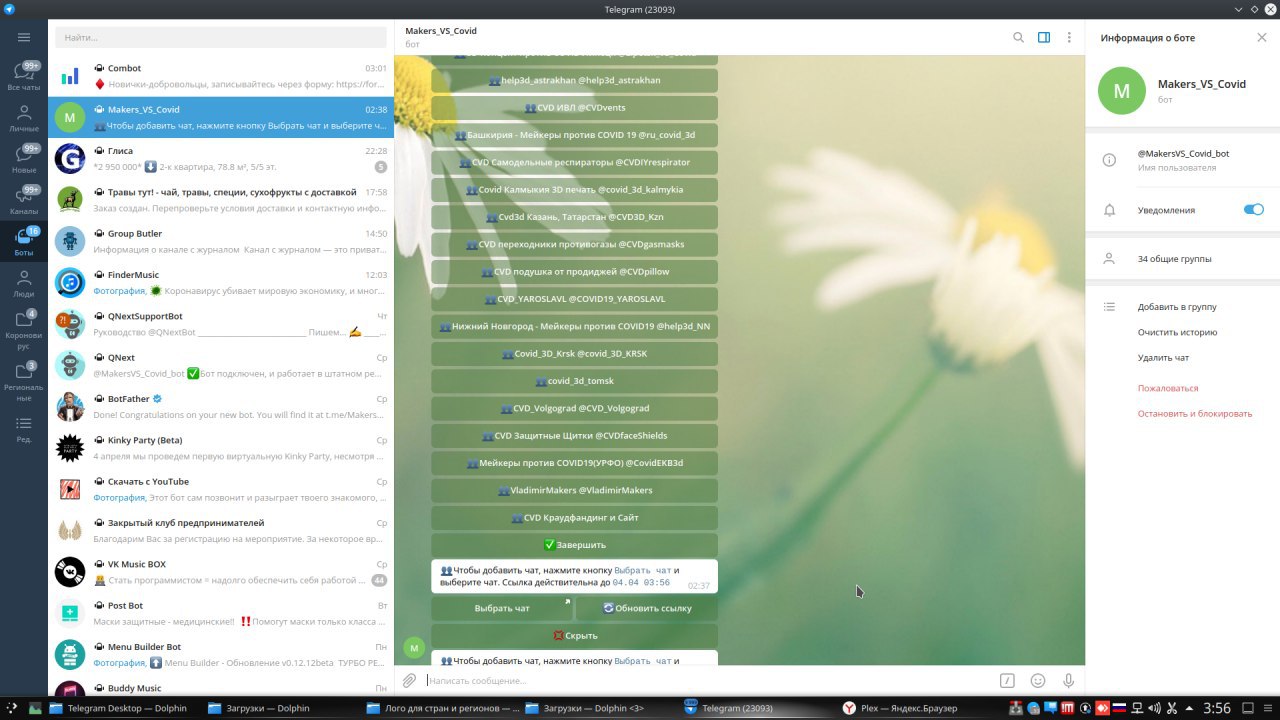Click 'Добавить в группу'
This screenshot has width=1280, height=720.
1177,307
